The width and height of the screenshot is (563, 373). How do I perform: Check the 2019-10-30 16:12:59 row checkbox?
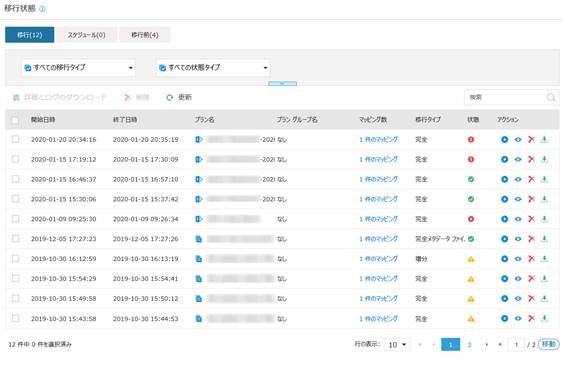pyautogui.click(x=15, y=258)
